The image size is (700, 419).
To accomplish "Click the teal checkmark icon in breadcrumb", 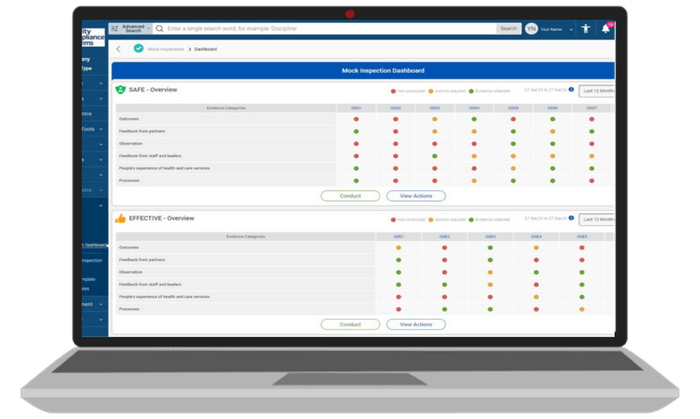I will [138, 48].
